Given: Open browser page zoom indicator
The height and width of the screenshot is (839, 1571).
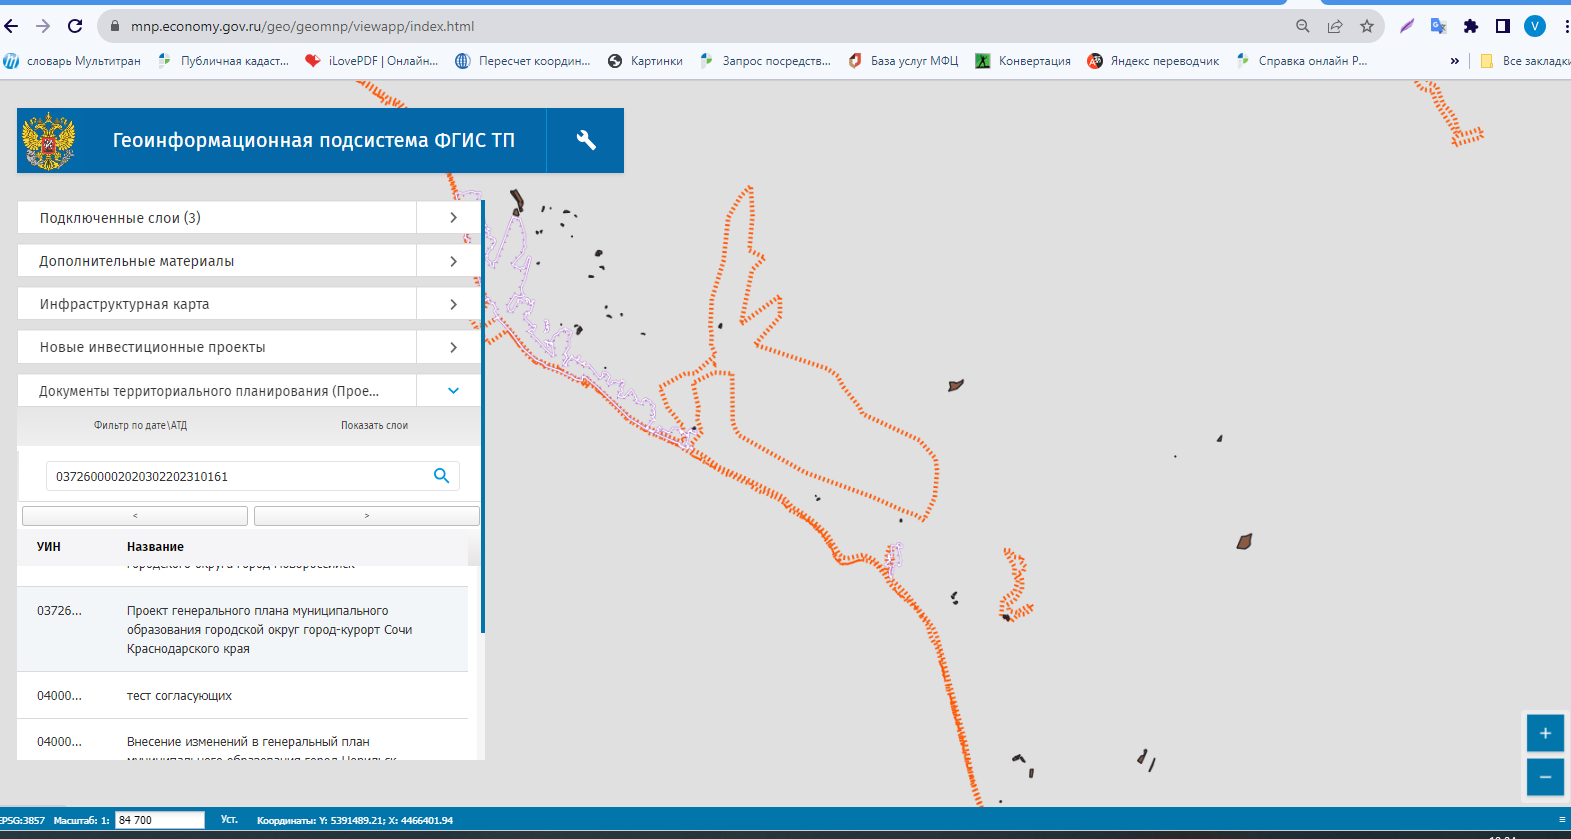Looking at the screenshot, I should 1302,26.
